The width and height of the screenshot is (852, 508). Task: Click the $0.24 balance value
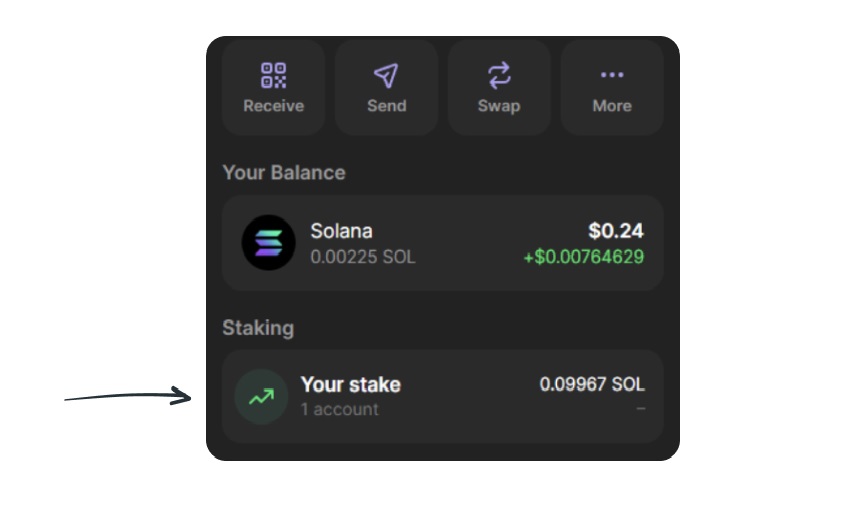pos(616,230)
